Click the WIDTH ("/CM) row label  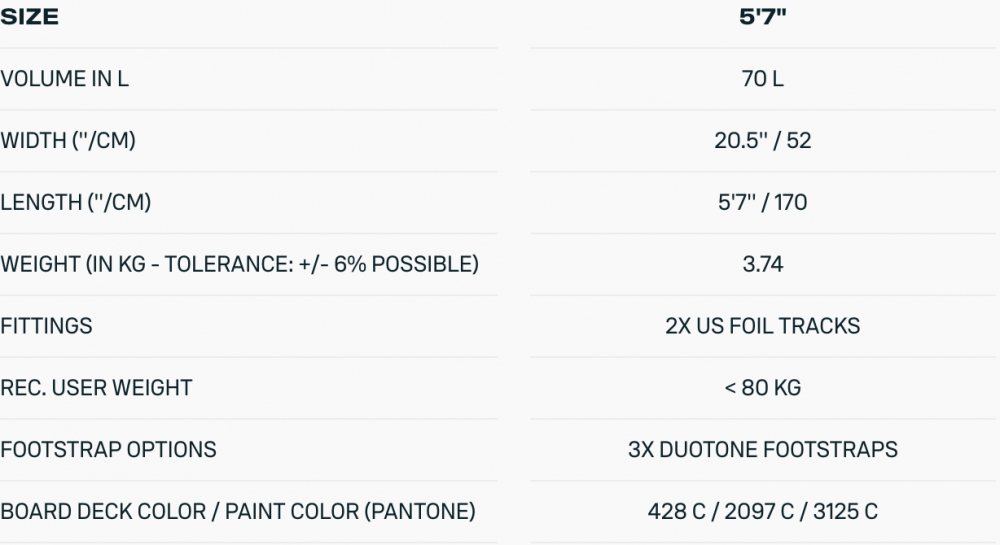68,141
